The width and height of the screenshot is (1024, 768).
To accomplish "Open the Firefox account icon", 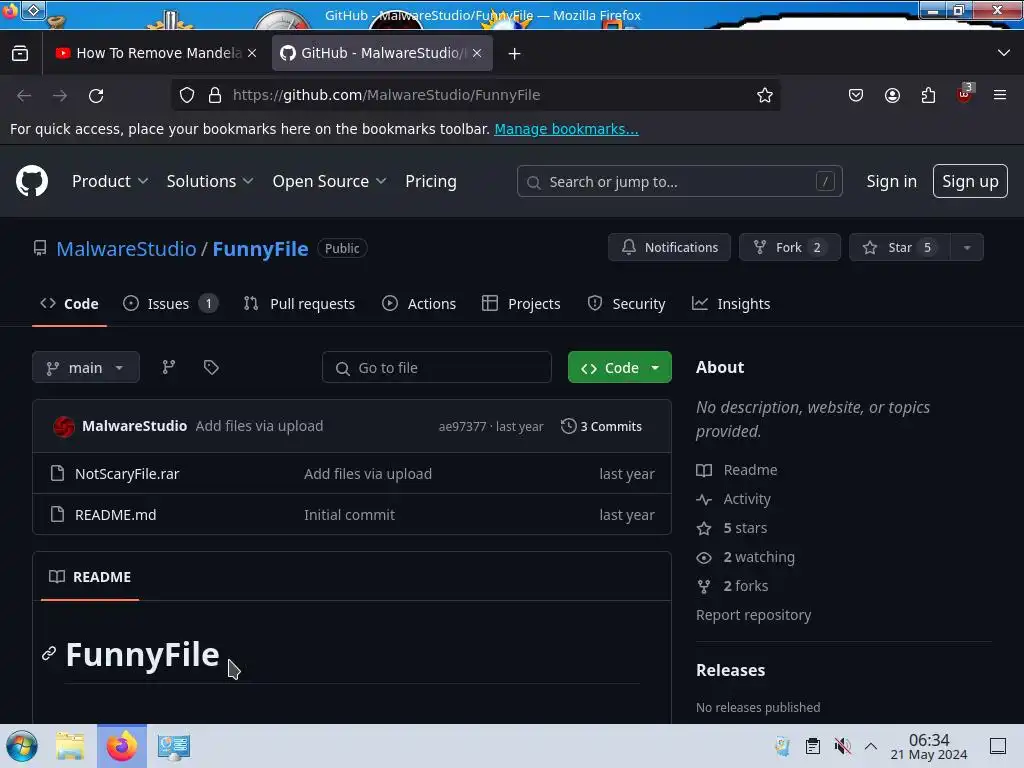I will tap(892, 95).
